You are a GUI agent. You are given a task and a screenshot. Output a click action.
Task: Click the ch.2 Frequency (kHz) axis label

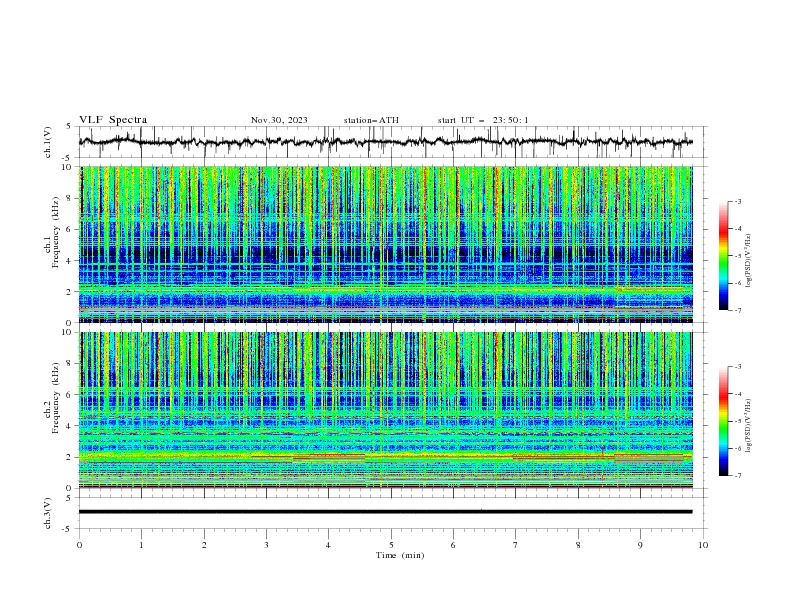52,397
